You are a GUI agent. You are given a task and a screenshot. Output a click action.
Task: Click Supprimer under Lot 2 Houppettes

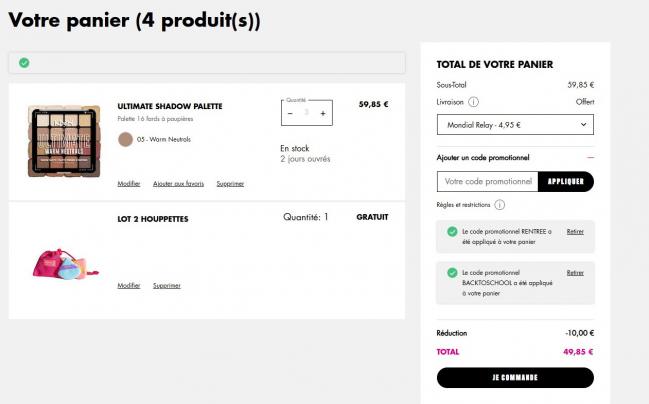167,285
